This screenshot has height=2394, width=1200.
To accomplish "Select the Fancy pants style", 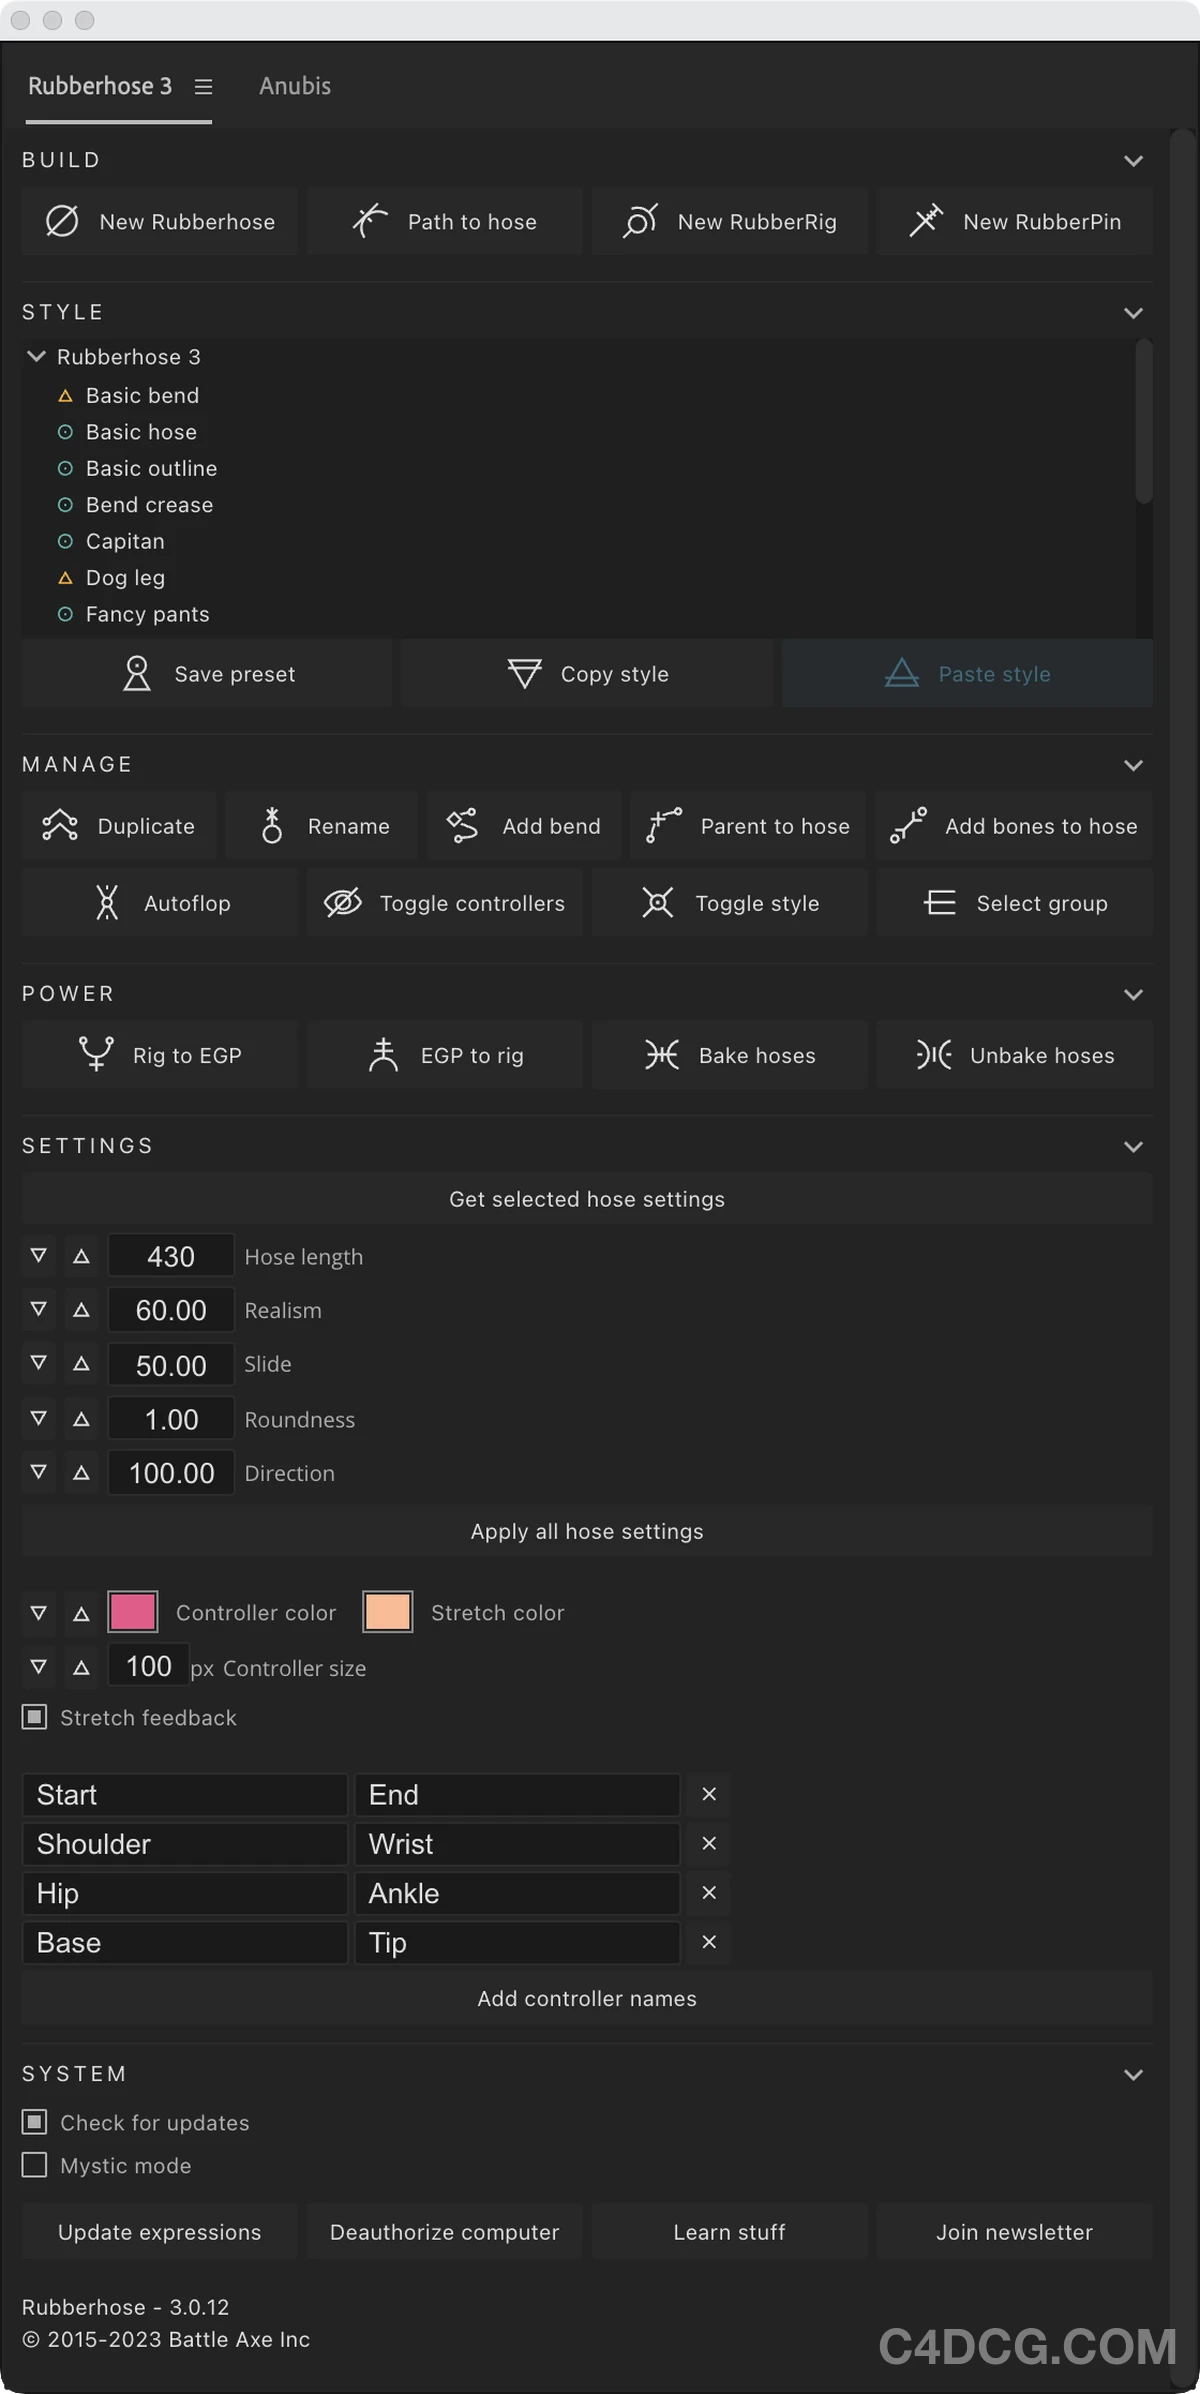I will coord(148,614).
